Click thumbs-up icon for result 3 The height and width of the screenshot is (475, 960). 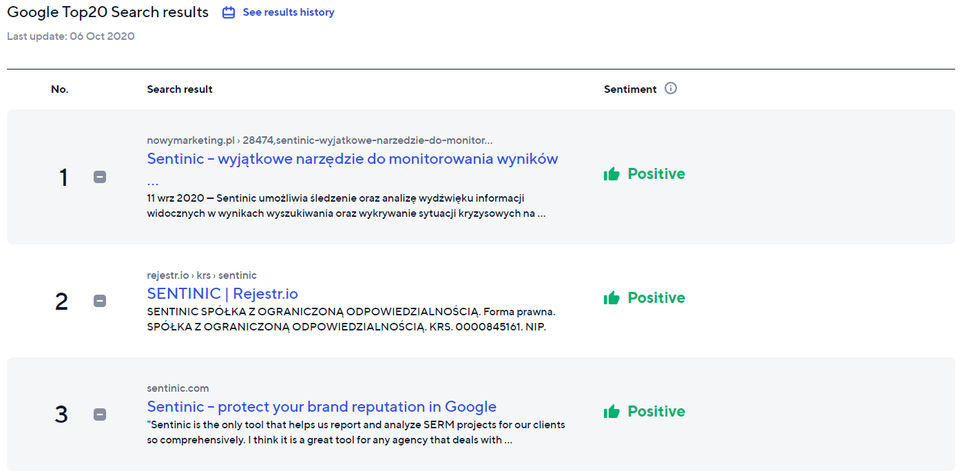point(612,412)
